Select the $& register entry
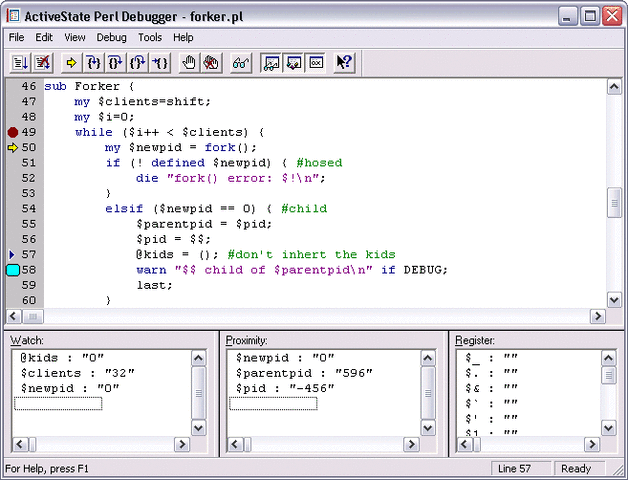 pos(491,388)
